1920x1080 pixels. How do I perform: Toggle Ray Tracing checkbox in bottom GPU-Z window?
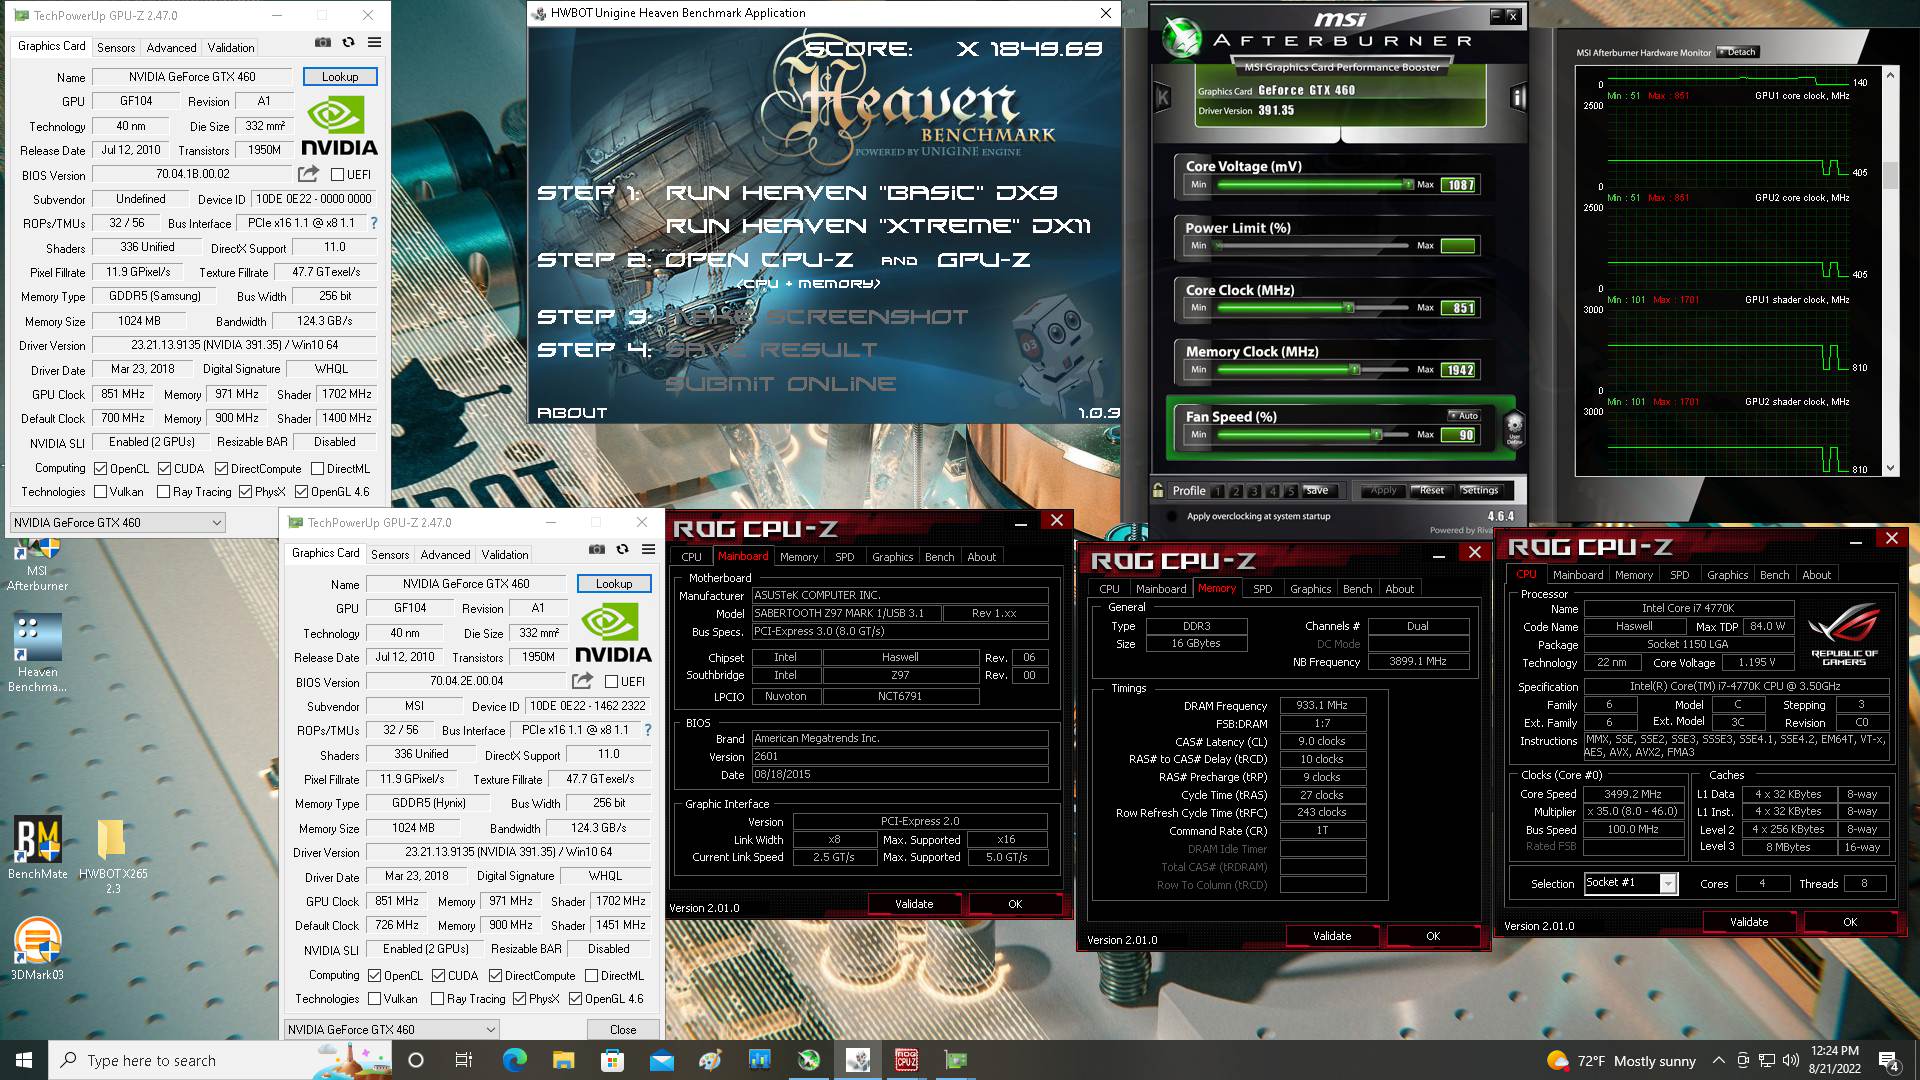(437, 999)
